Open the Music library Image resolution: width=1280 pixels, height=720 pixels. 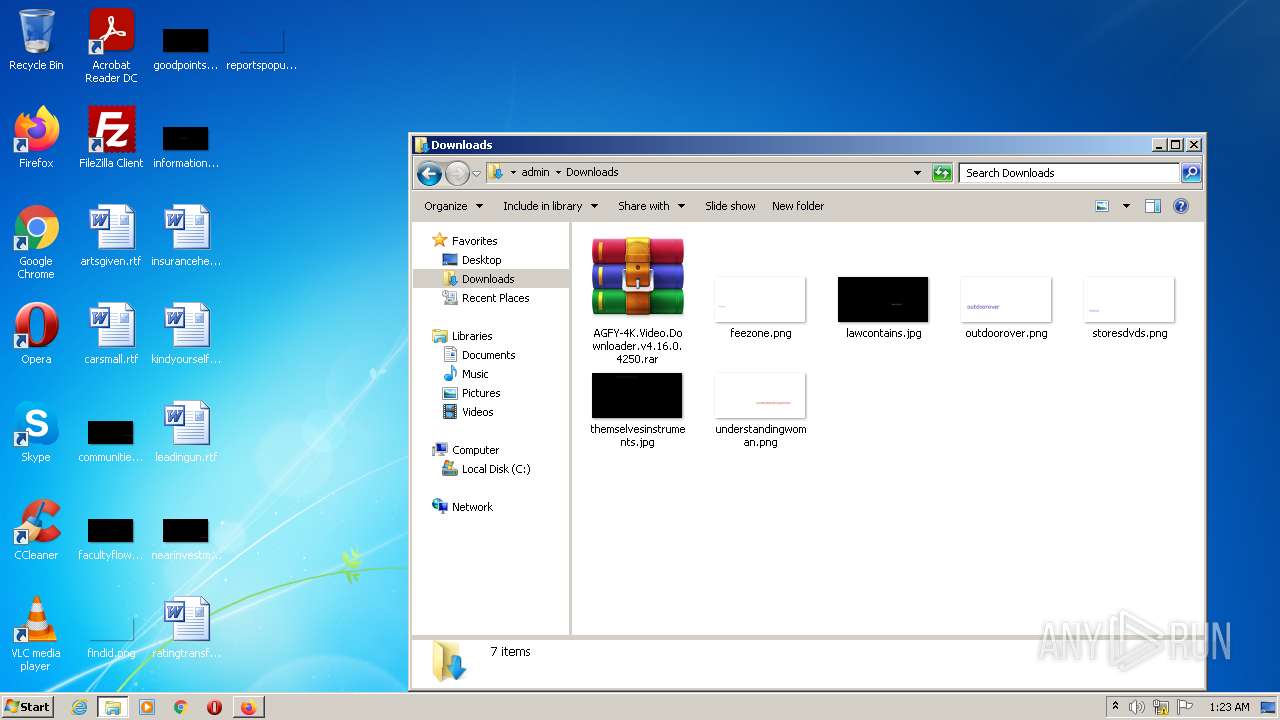[x=475, y=374]
